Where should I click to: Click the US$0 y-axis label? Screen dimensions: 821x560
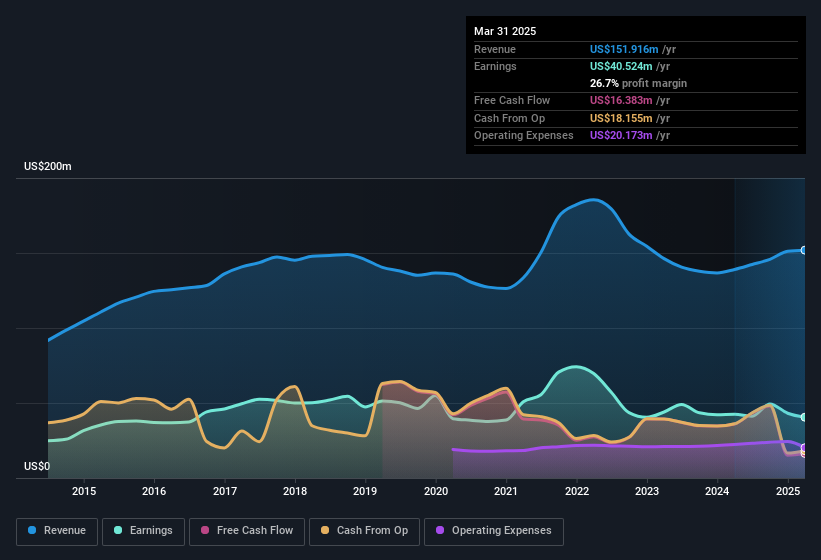click(x=37, y=466)
